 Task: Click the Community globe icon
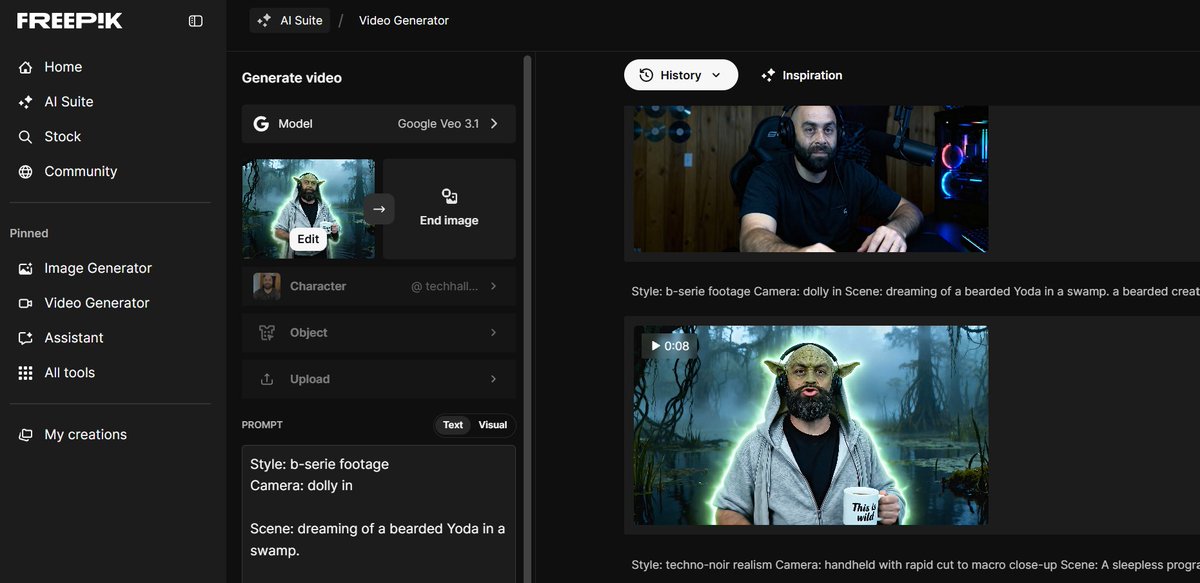click(26, 172)
